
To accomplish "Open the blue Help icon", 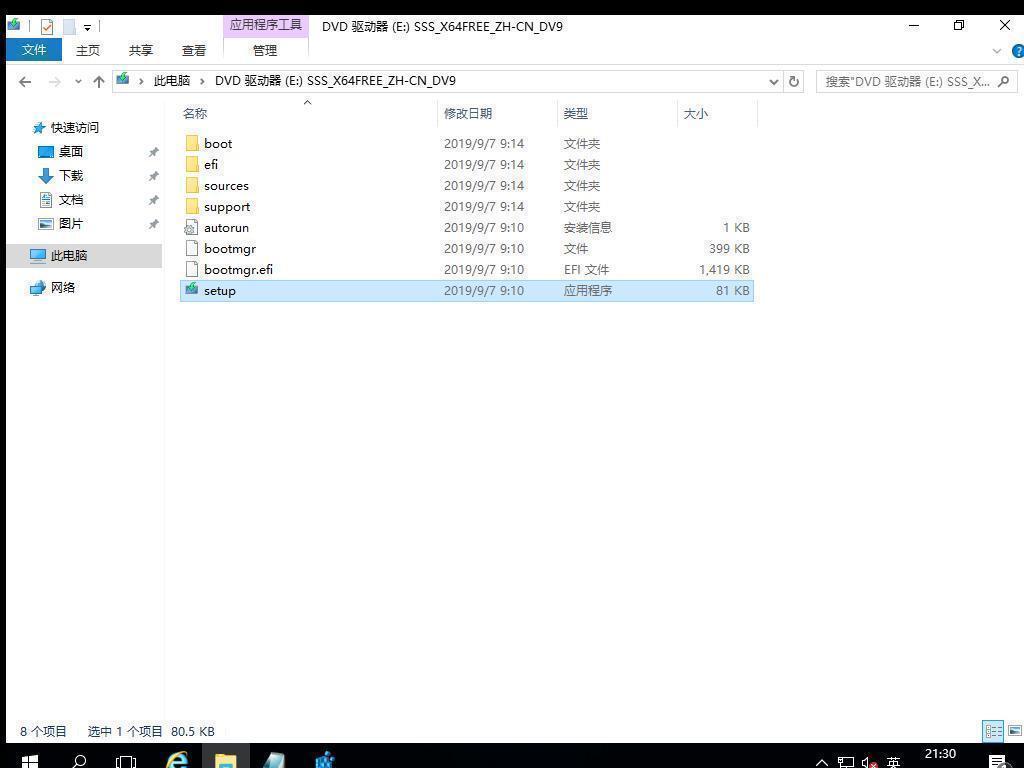I will tap(1017, 51).
